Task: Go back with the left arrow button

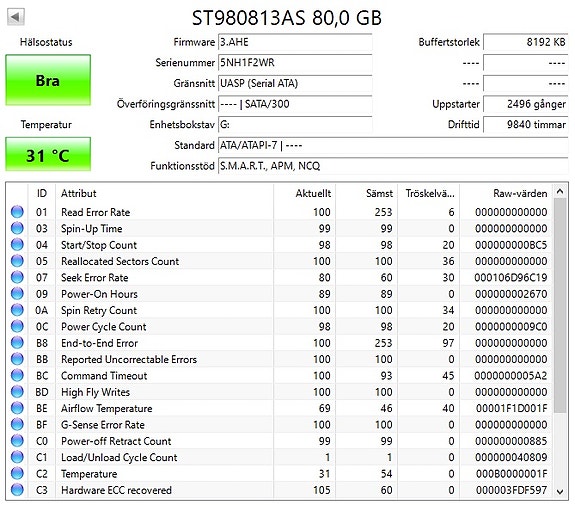Action: [15, 17]
